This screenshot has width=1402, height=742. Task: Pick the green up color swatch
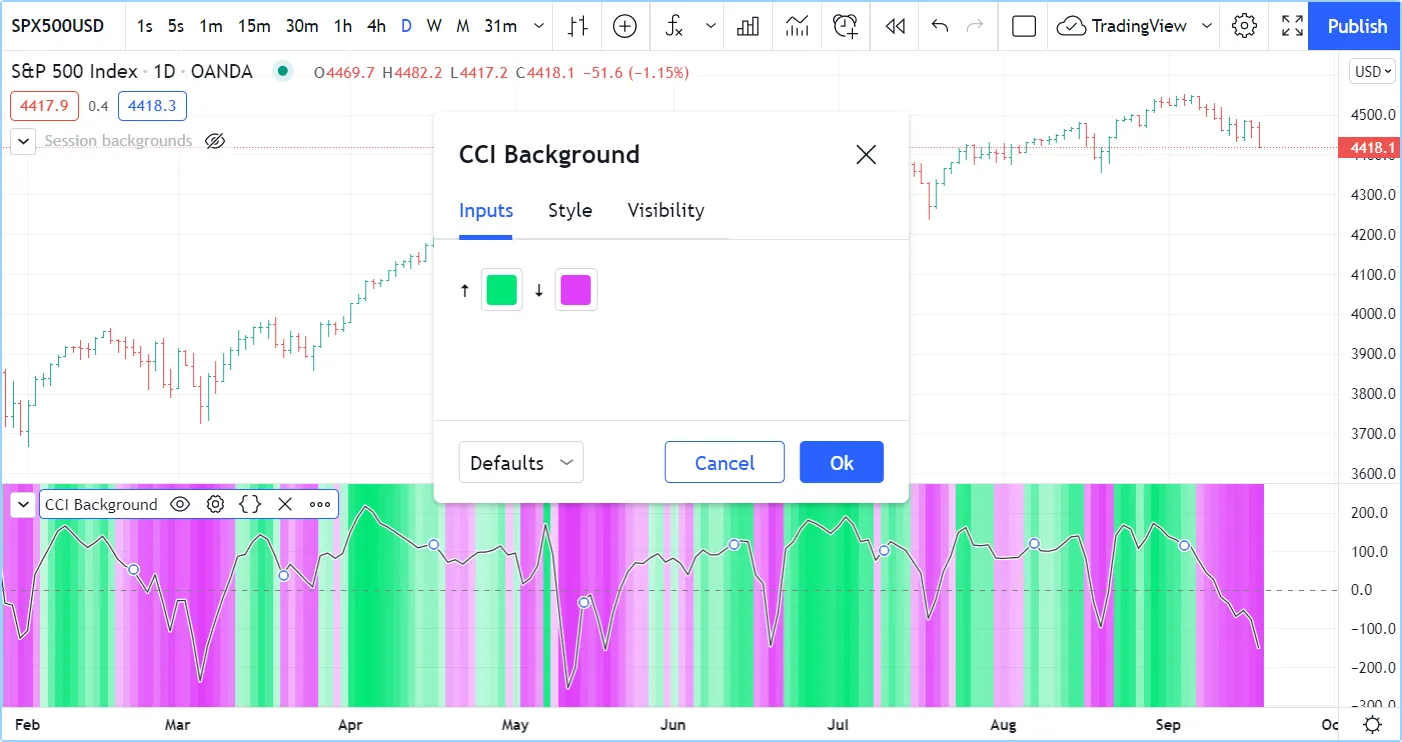[501, 290]
